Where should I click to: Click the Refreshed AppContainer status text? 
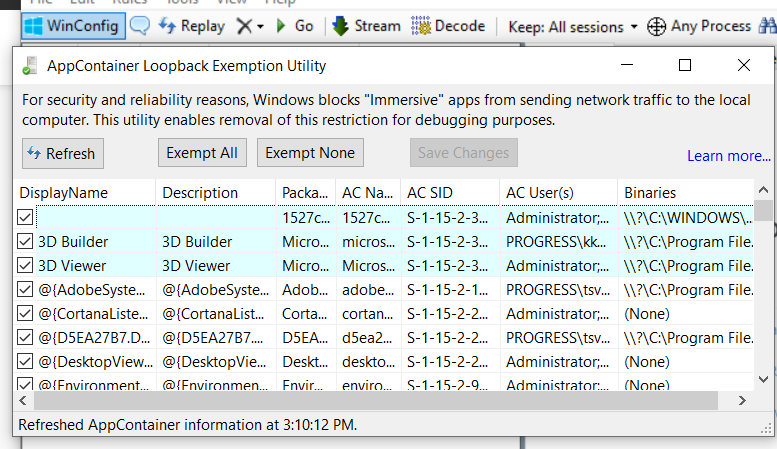pos(187,425)
